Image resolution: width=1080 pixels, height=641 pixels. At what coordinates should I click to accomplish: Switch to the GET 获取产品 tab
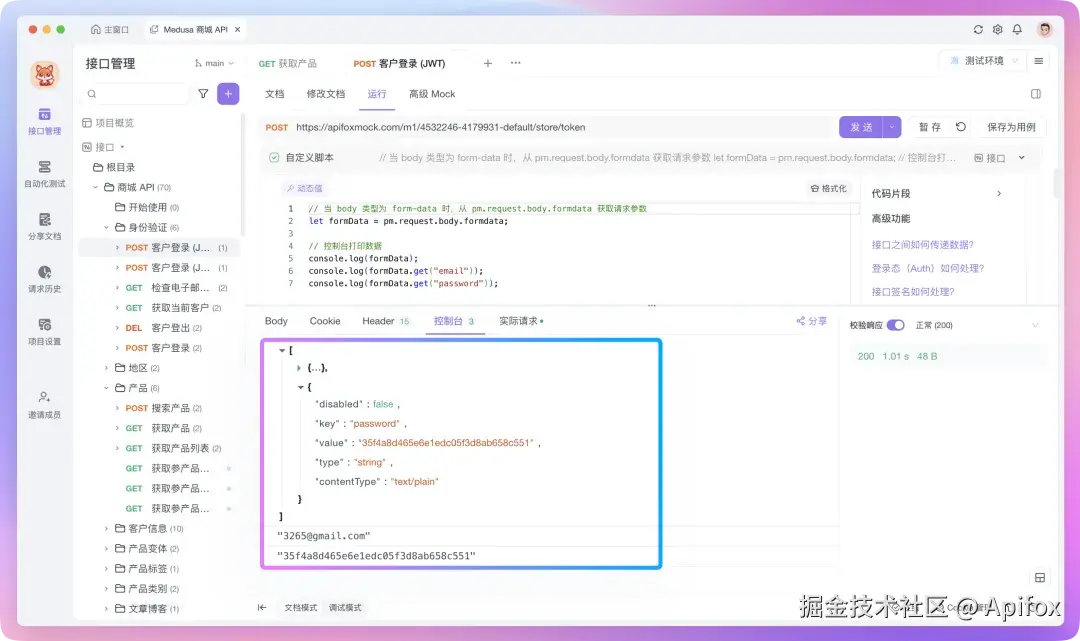click(x=288, y=63)
